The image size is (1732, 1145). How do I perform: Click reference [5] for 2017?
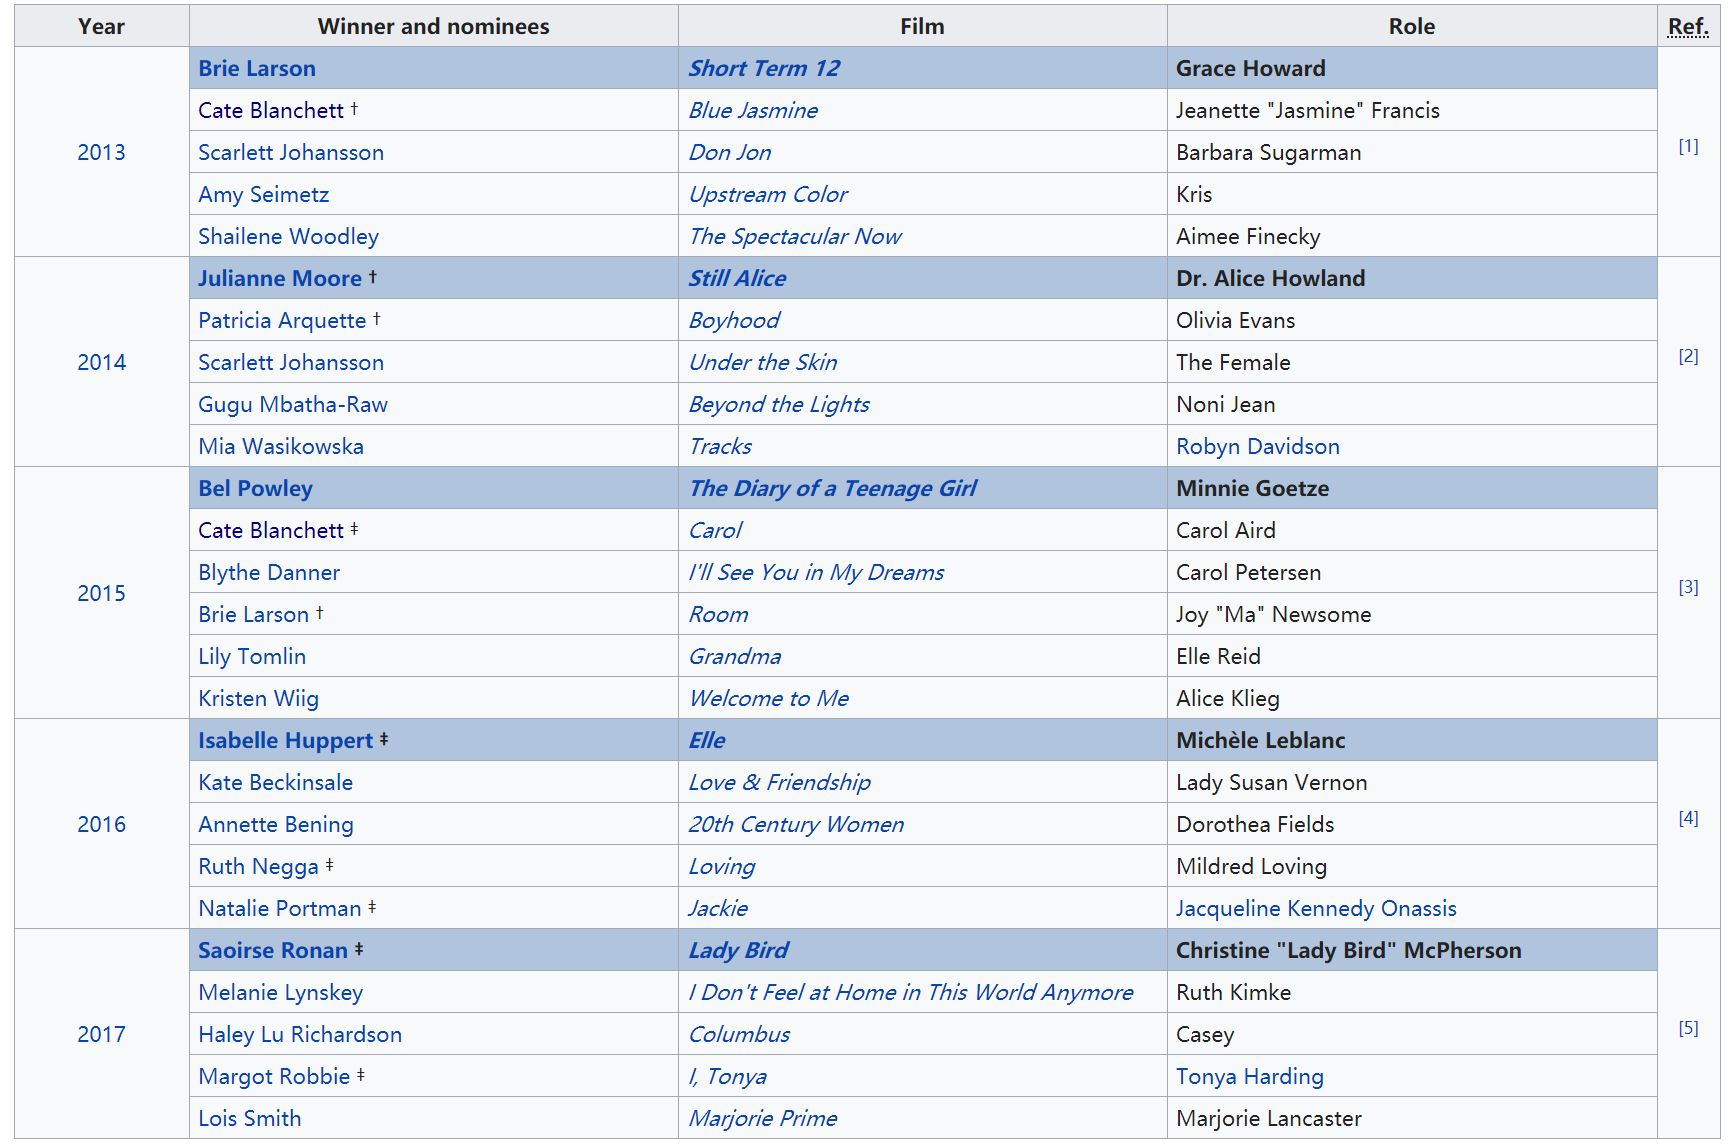(x=1688, y=1028)
